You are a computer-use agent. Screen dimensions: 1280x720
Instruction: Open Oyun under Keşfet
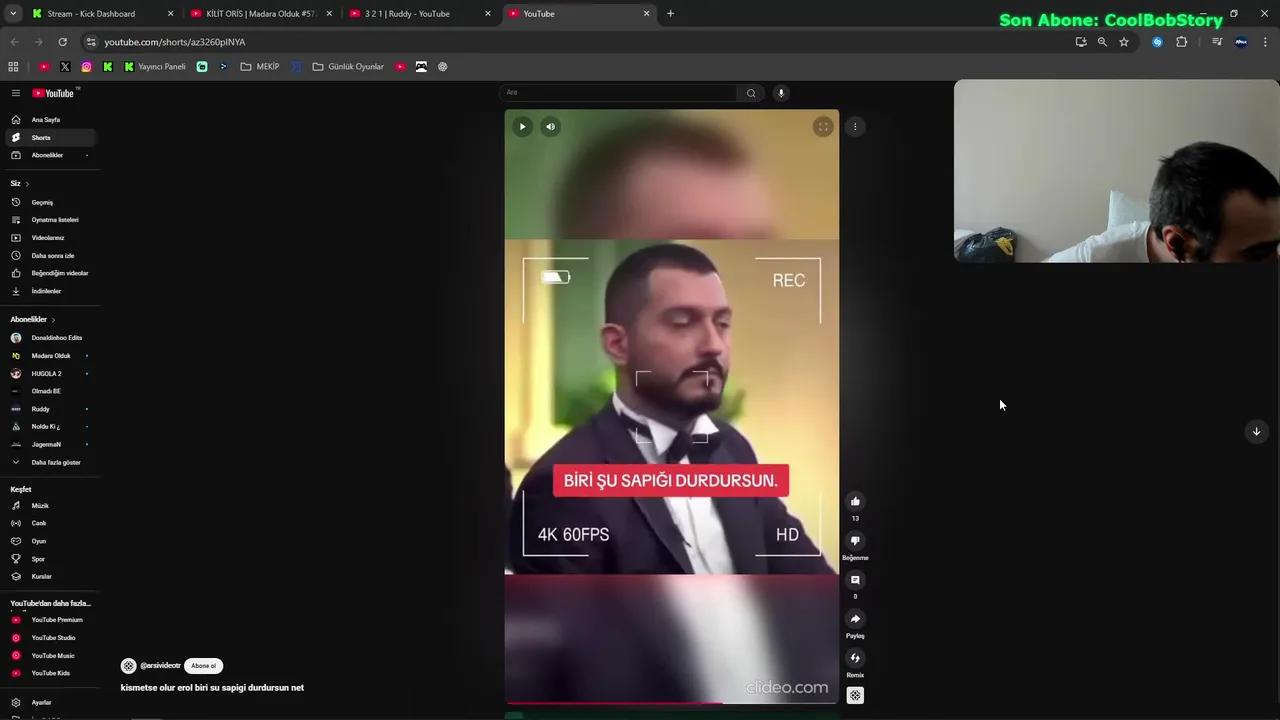click(50, 541)
